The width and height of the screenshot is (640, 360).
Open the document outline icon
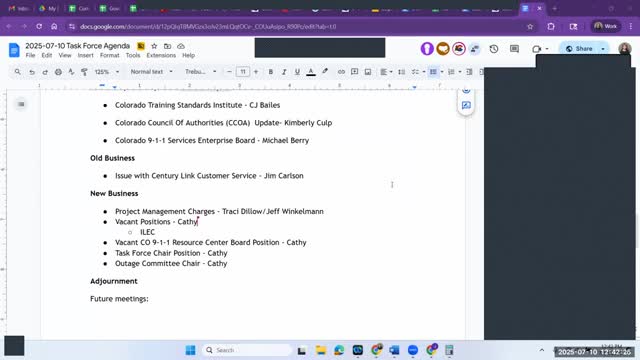21,104
